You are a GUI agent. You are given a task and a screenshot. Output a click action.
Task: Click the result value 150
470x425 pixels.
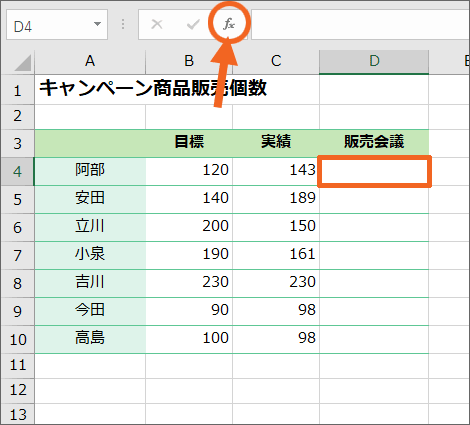coord(276,227)
